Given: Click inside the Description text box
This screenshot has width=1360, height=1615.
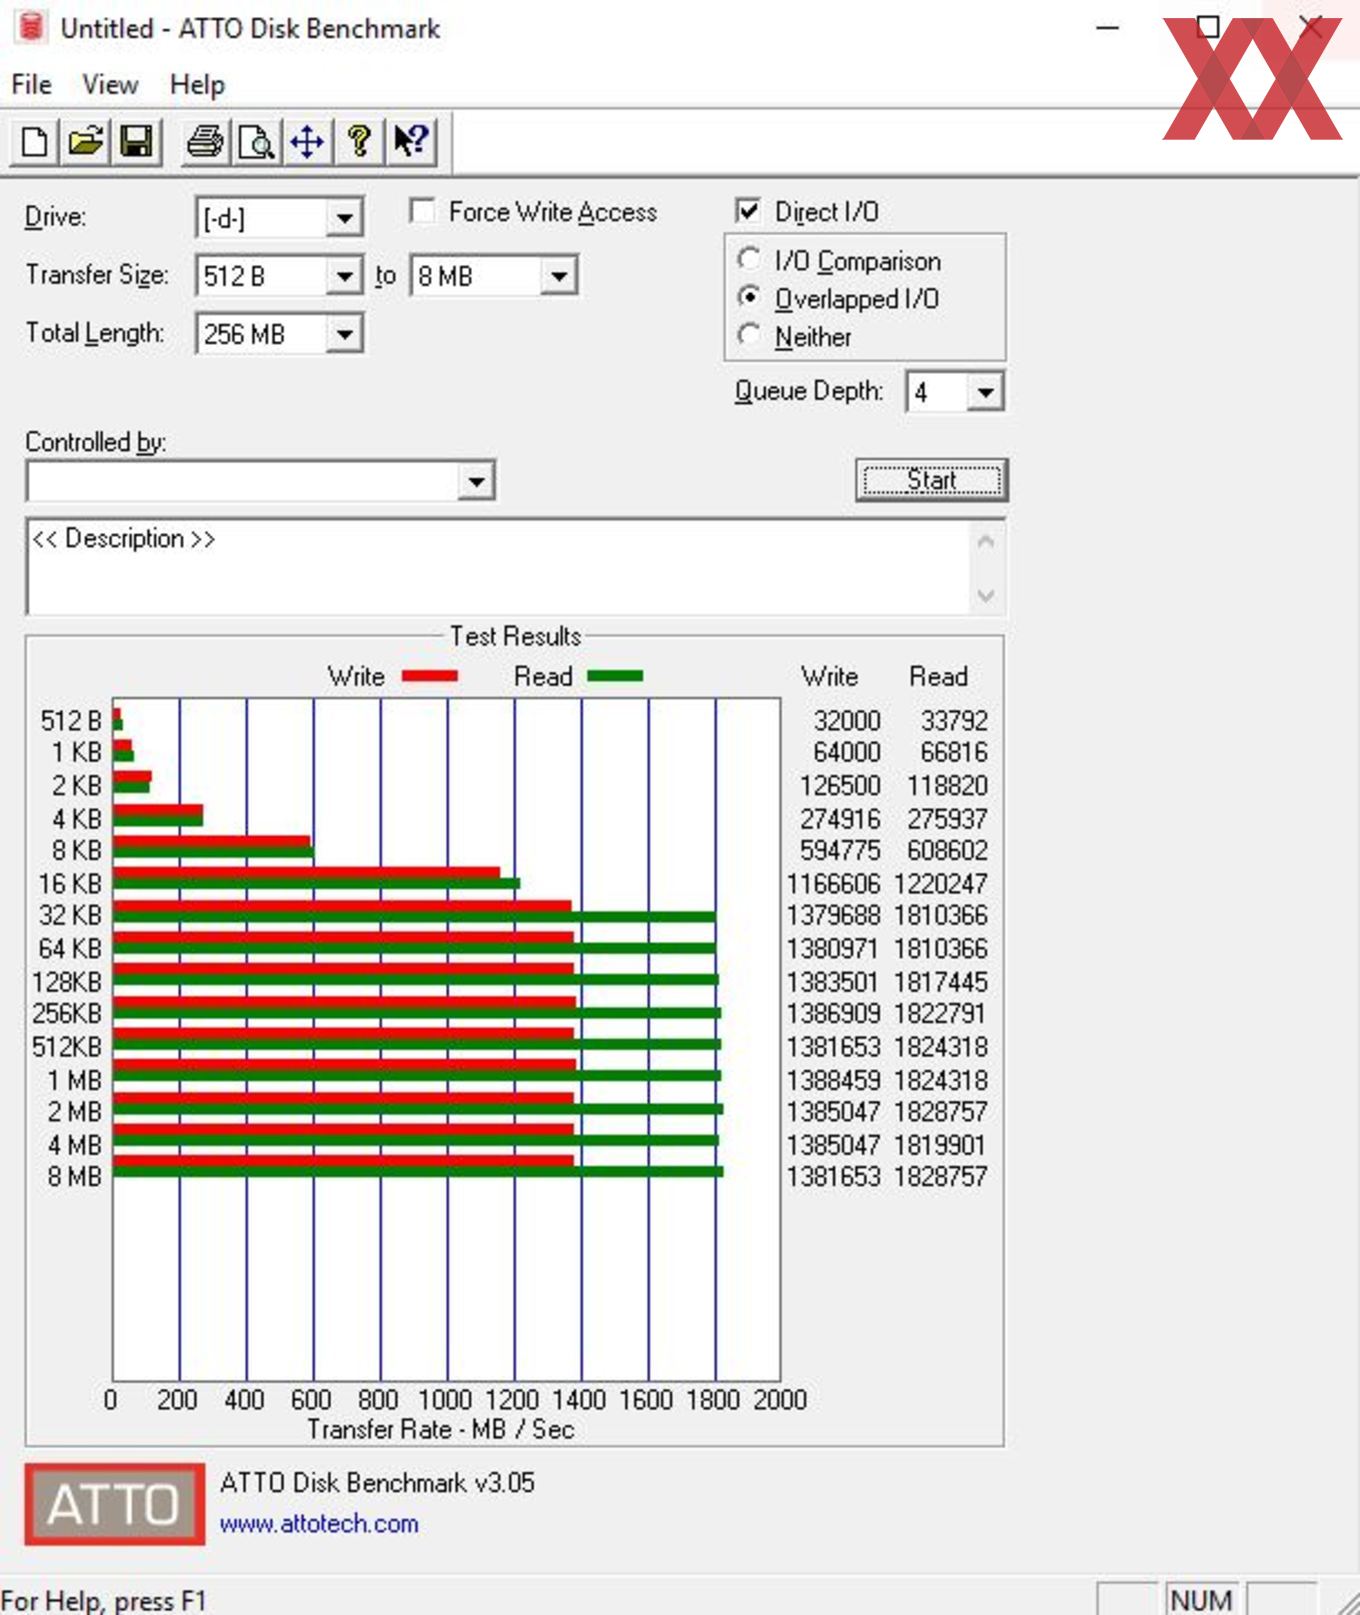Looking at the screenshot, I should point(498,567).
